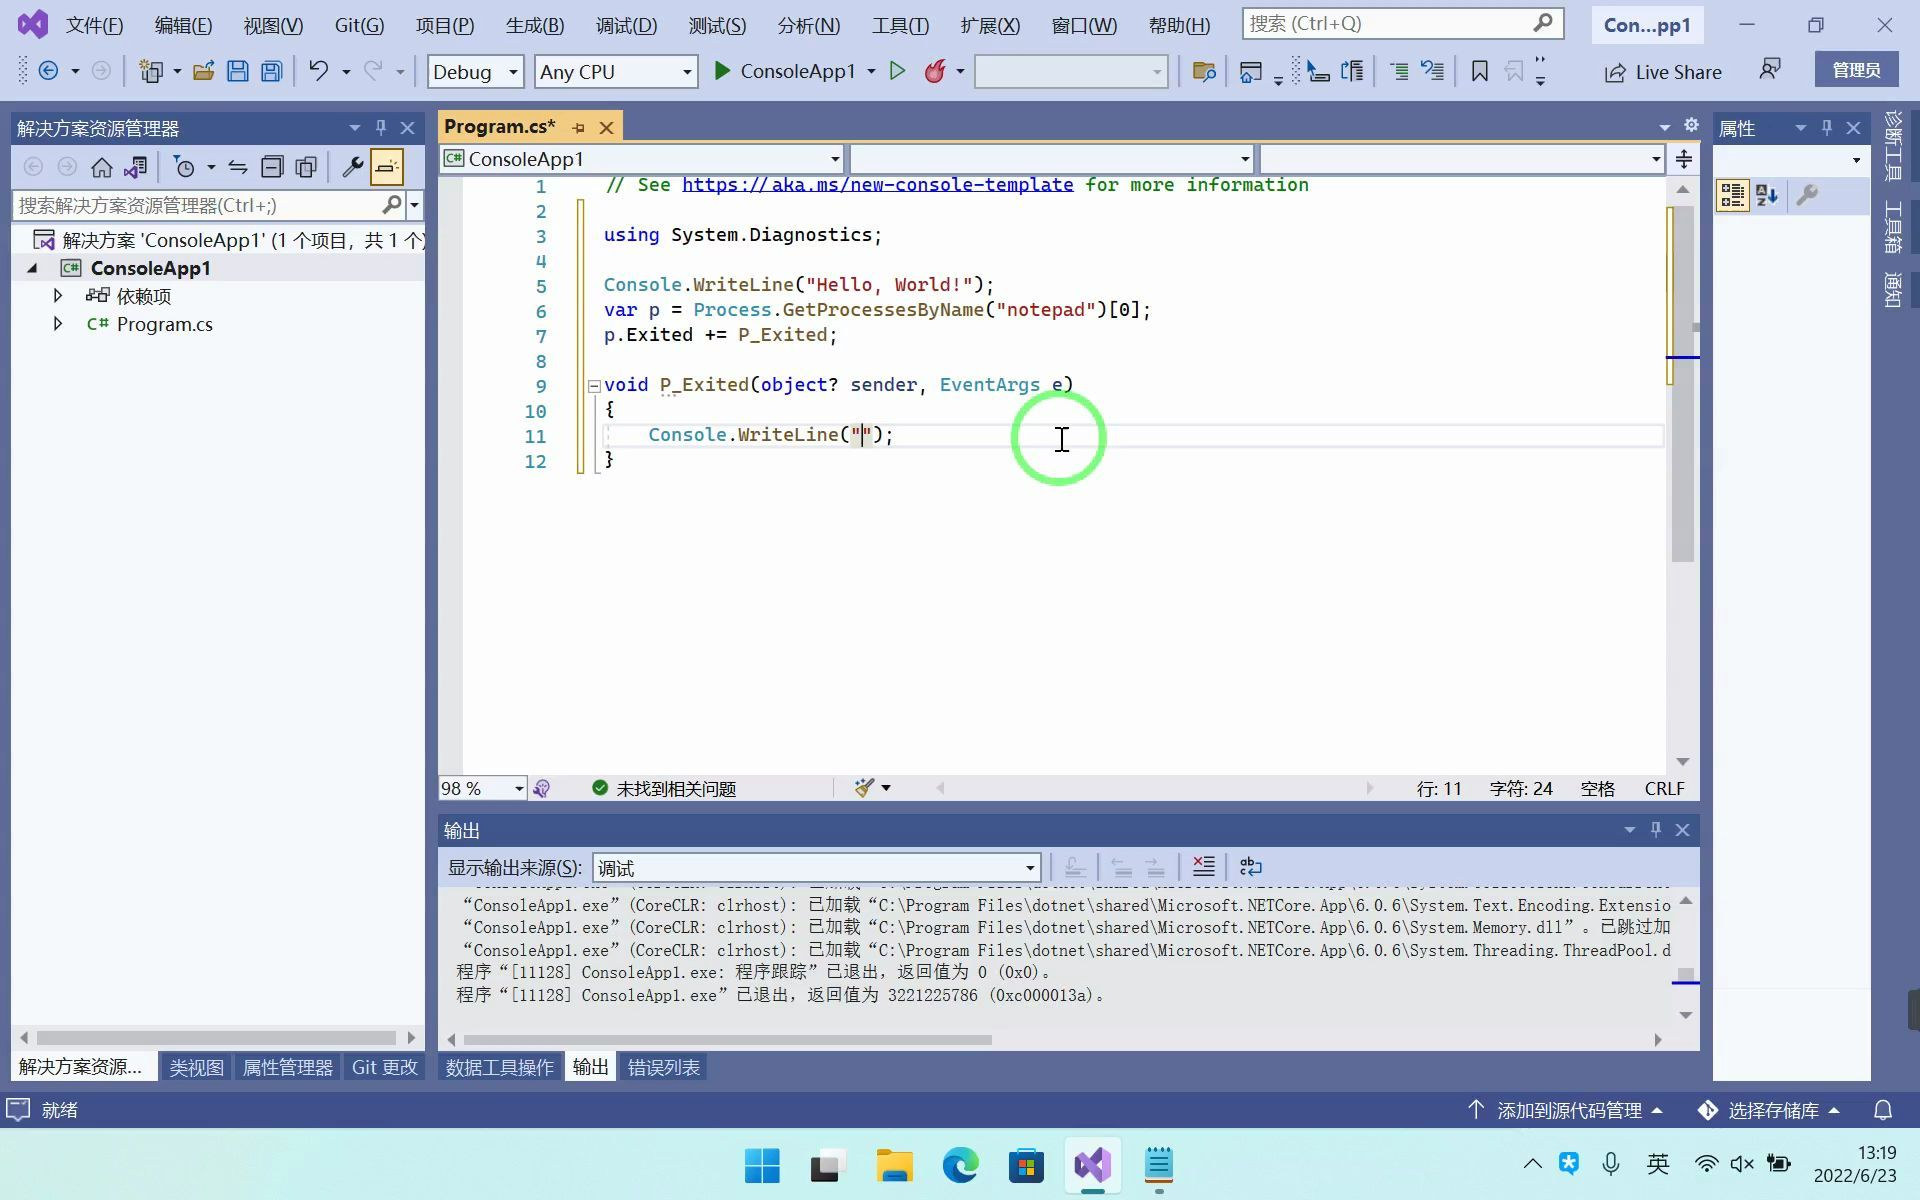Toggle word wrap in Output panel
The width and height of the screenshot is (1920, 1200).
(x=1250, y=866)
